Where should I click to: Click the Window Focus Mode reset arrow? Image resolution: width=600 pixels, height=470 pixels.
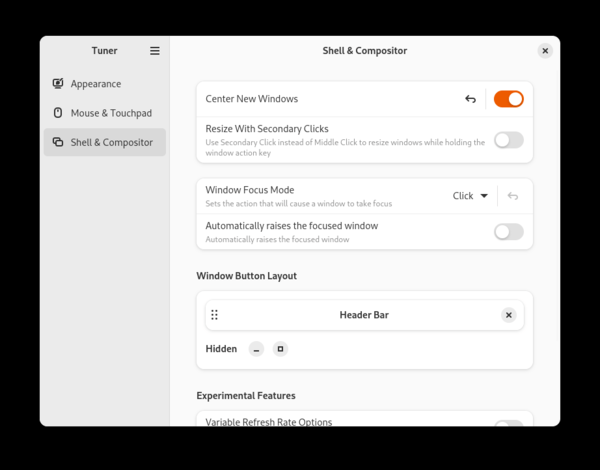[x=513, y=196]
